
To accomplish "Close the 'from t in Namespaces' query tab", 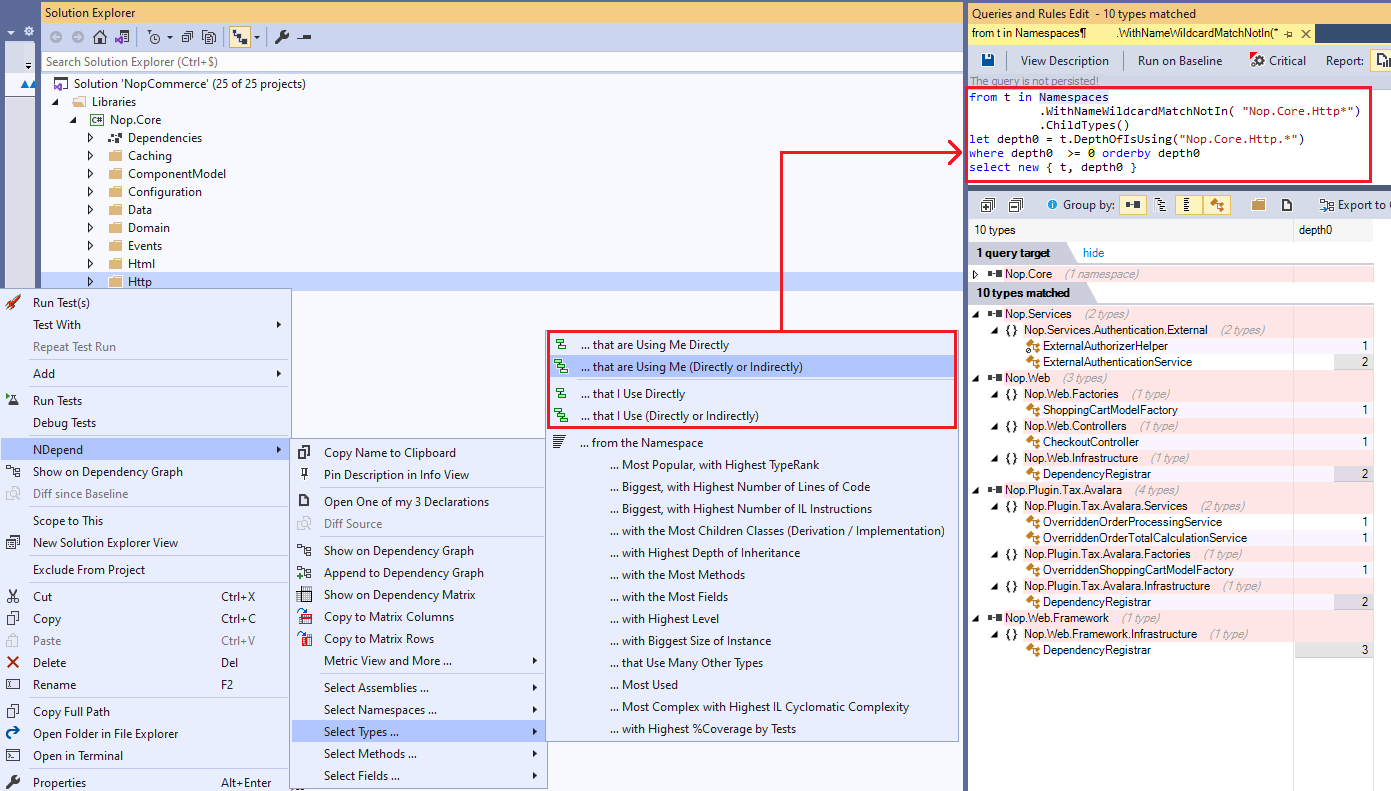I will tap(1304, 33).
